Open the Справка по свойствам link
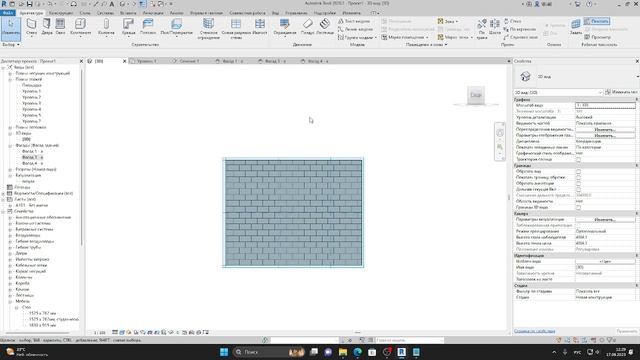640x360 pixels. [534, 331]
